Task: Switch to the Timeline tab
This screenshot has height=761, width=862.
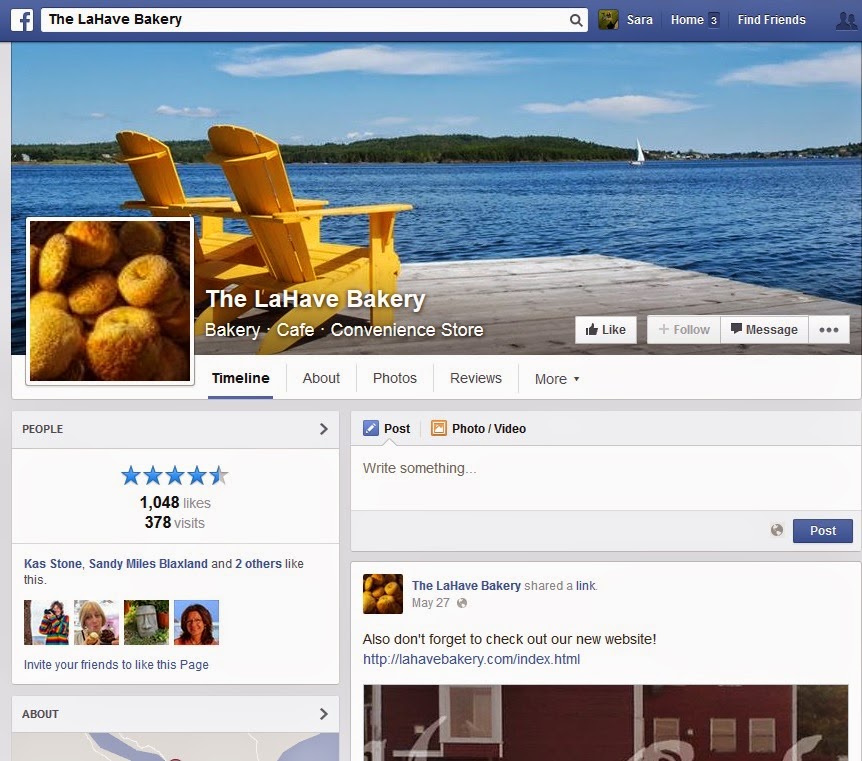Action: tap(240, 378)
